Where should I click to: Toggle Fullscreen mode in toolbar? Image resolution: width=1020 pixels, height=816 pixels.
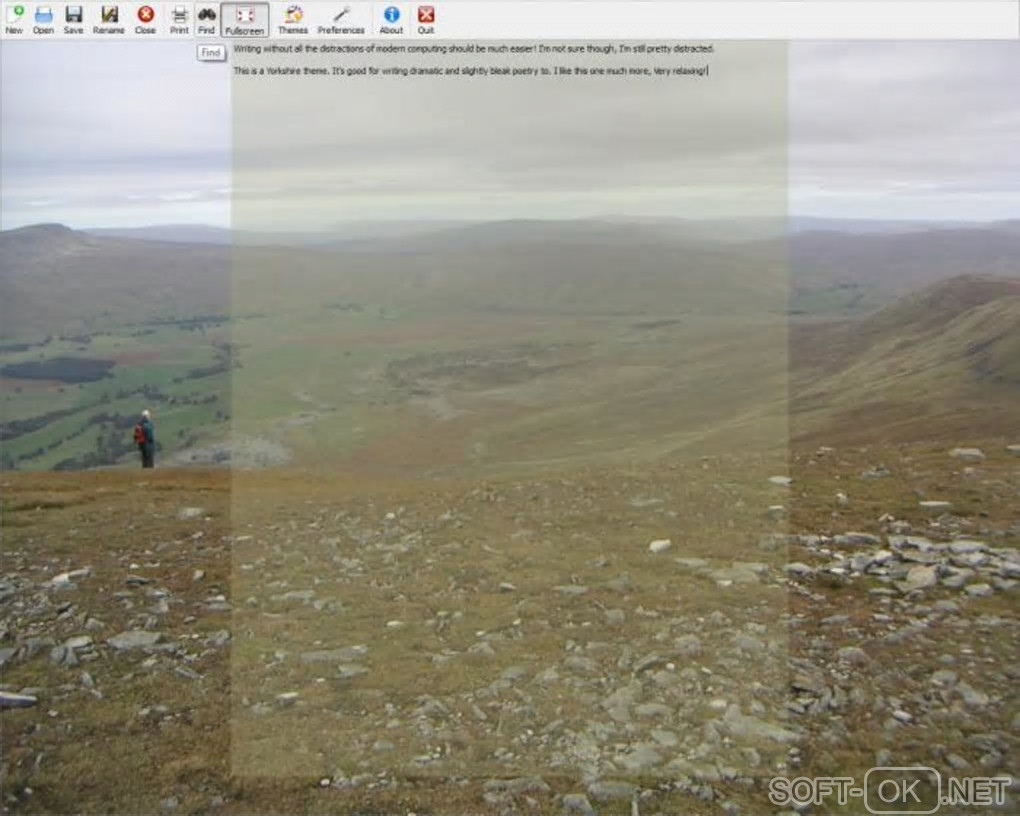tap(245, 20)
